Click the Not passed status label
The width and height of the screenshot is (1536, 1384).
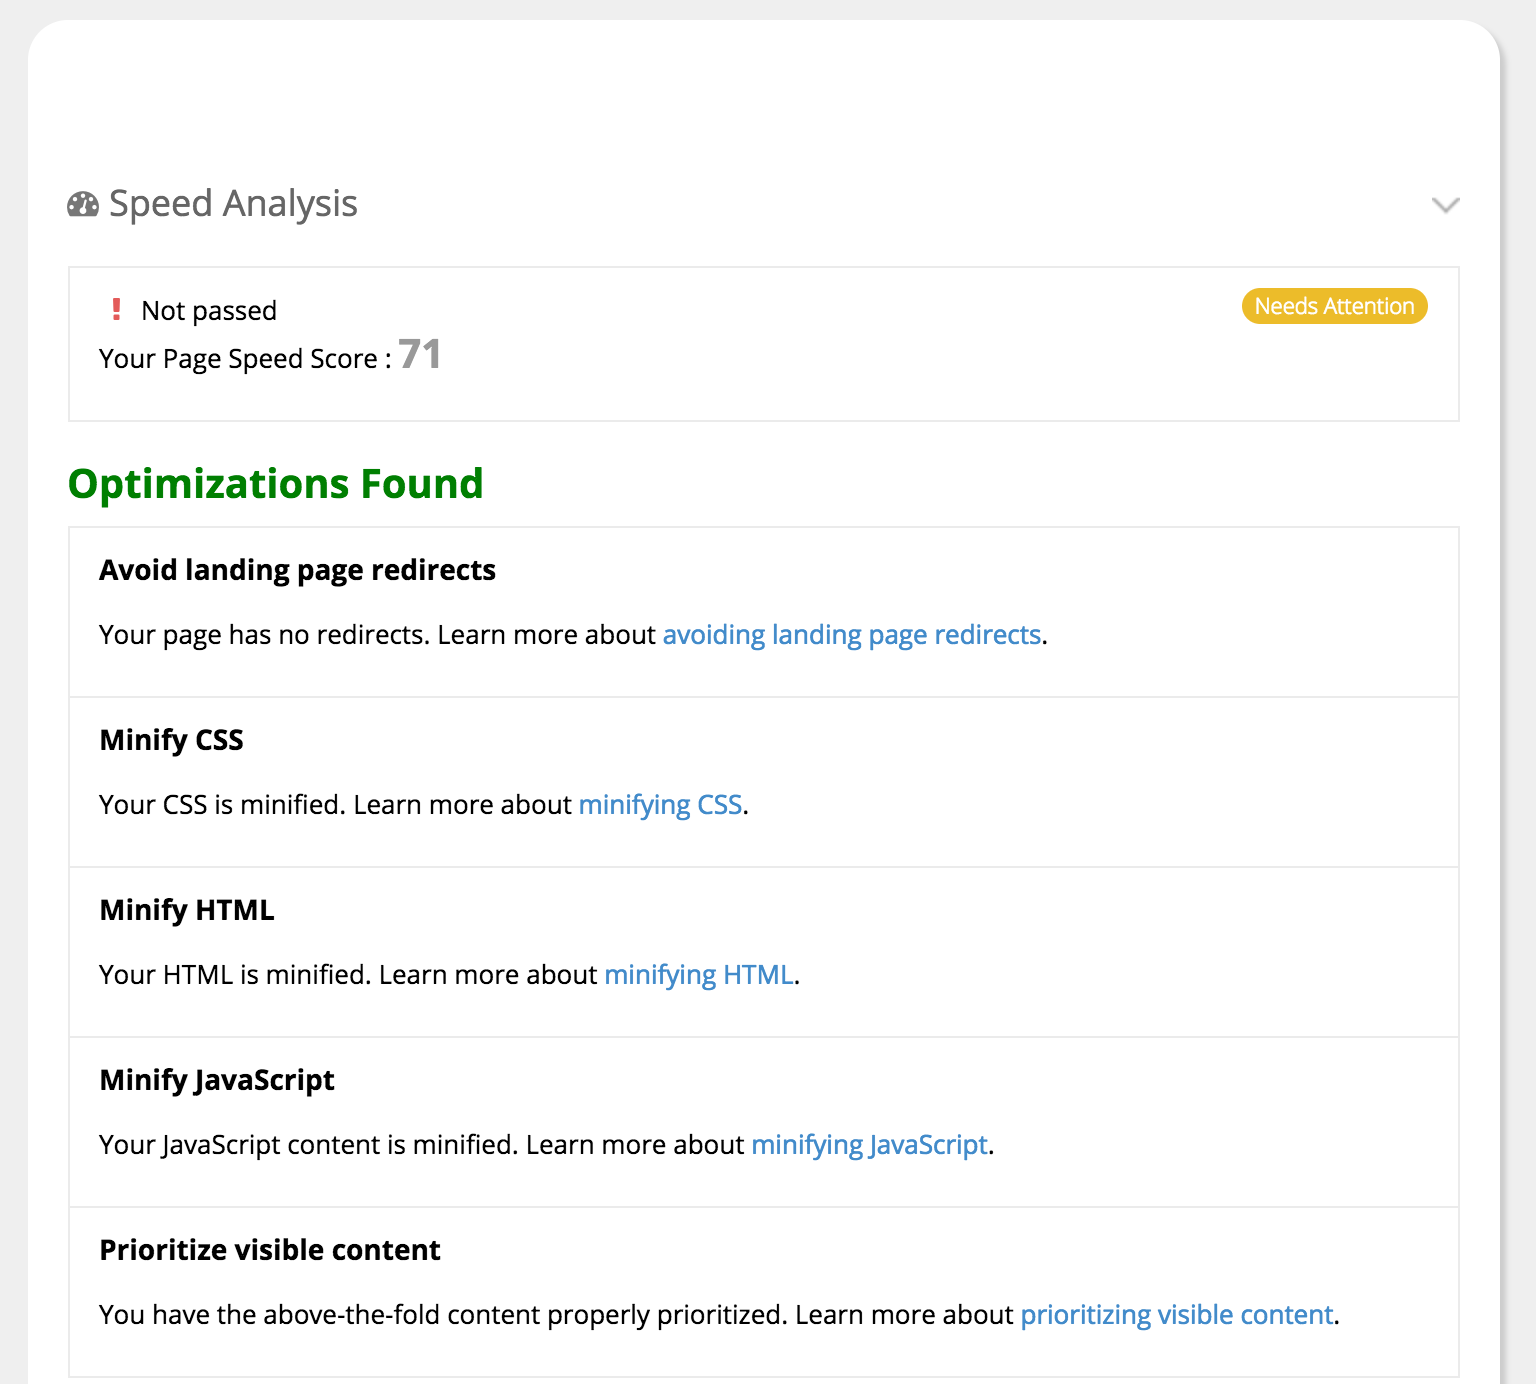click(209, 310)
